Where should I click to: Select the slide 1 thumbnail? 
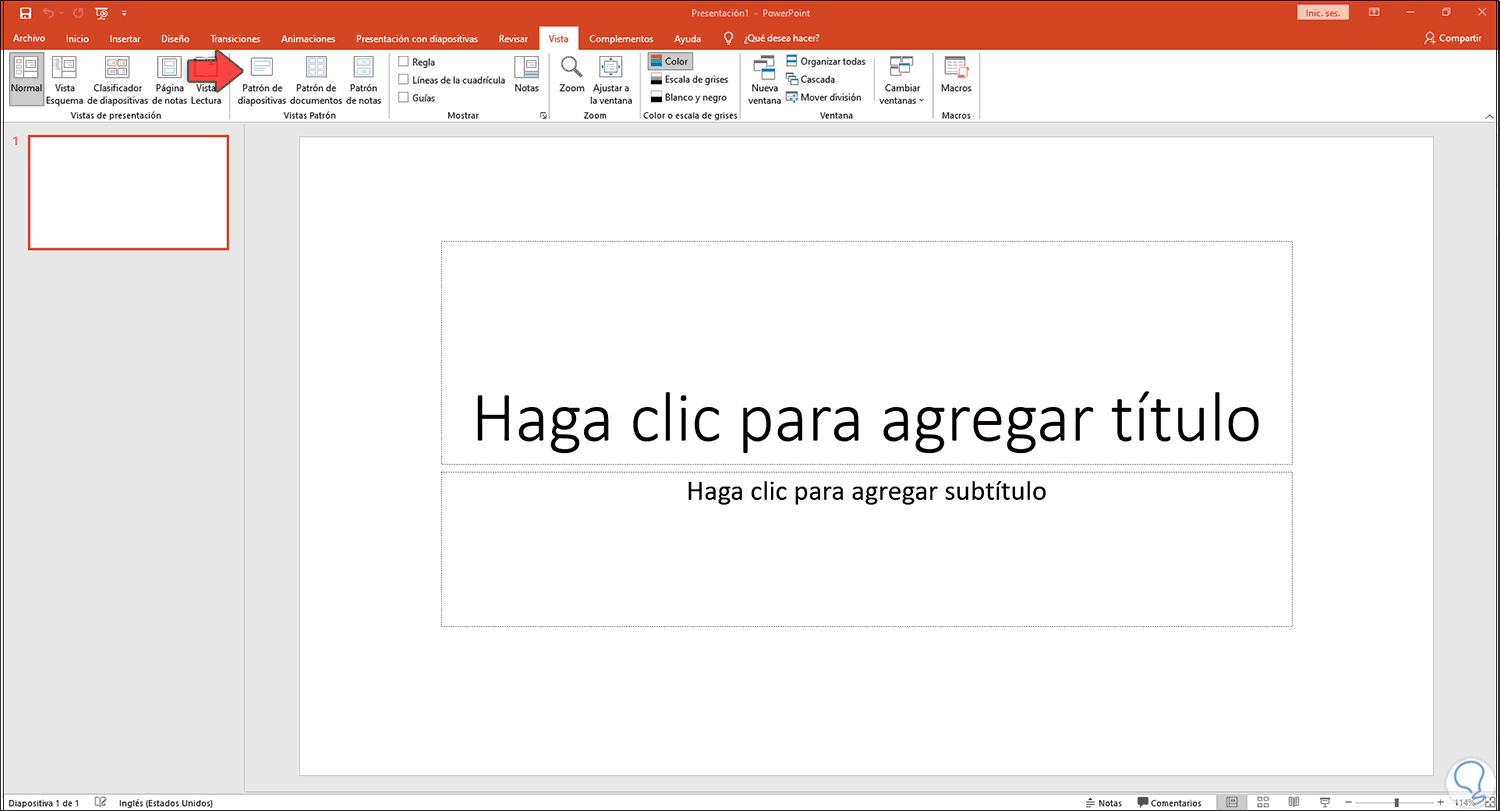[x=128, y=192]
